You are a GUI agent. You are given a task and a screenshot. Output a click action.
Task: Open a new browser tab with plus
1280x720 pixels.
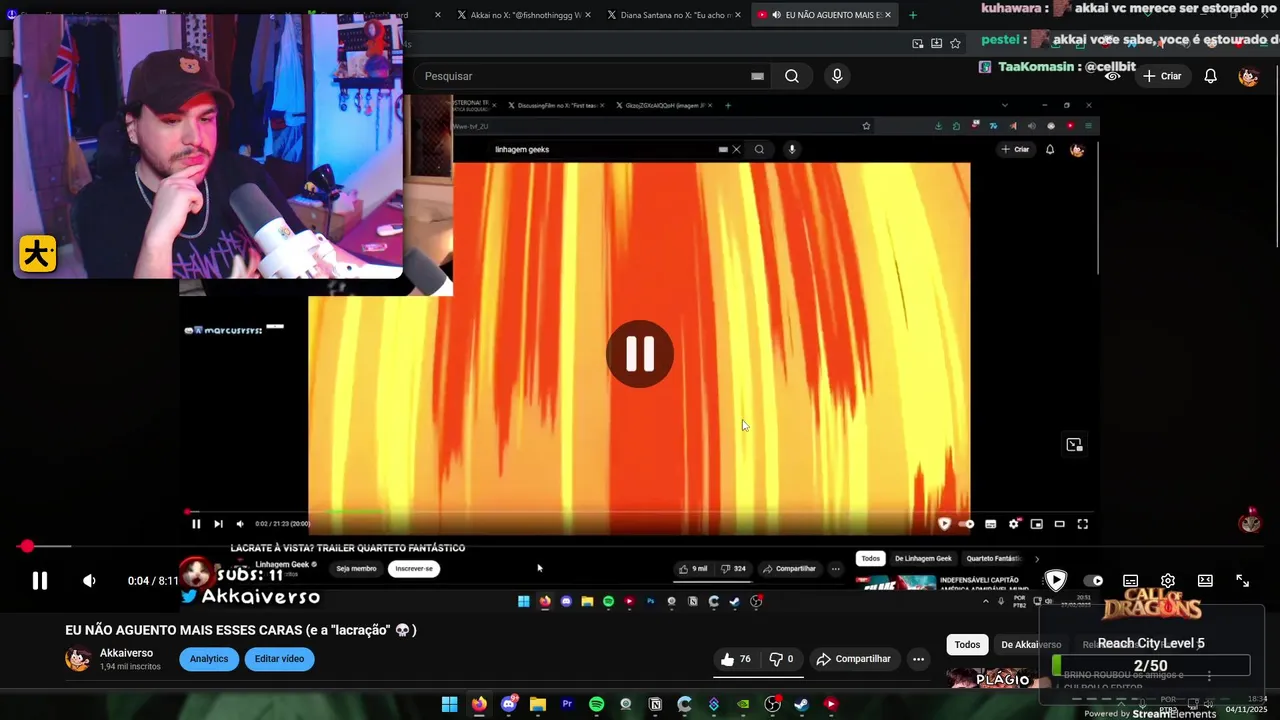coord(912,15)
